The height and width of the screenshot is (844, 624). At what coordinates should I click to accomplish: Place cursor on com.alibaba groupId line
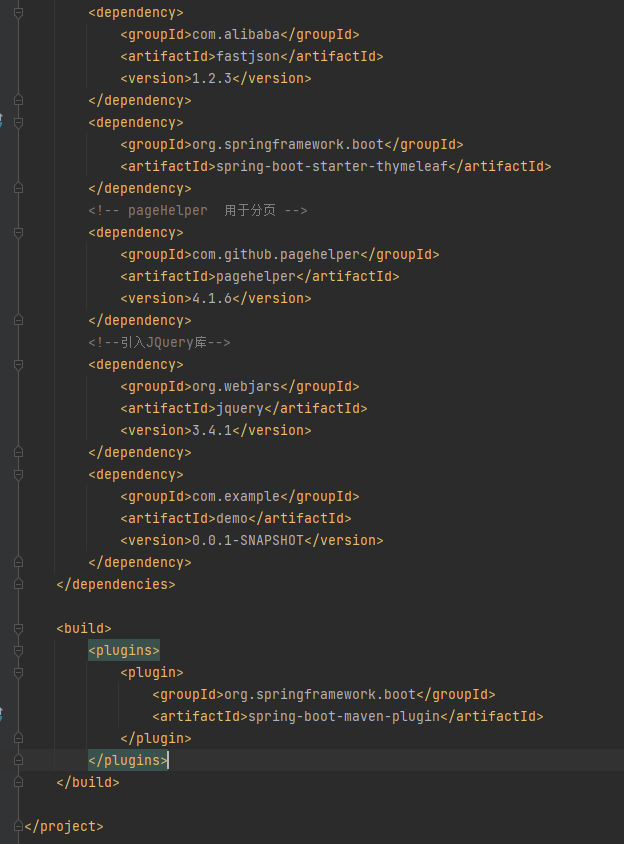pyautogui.click(x=240, y=34)
